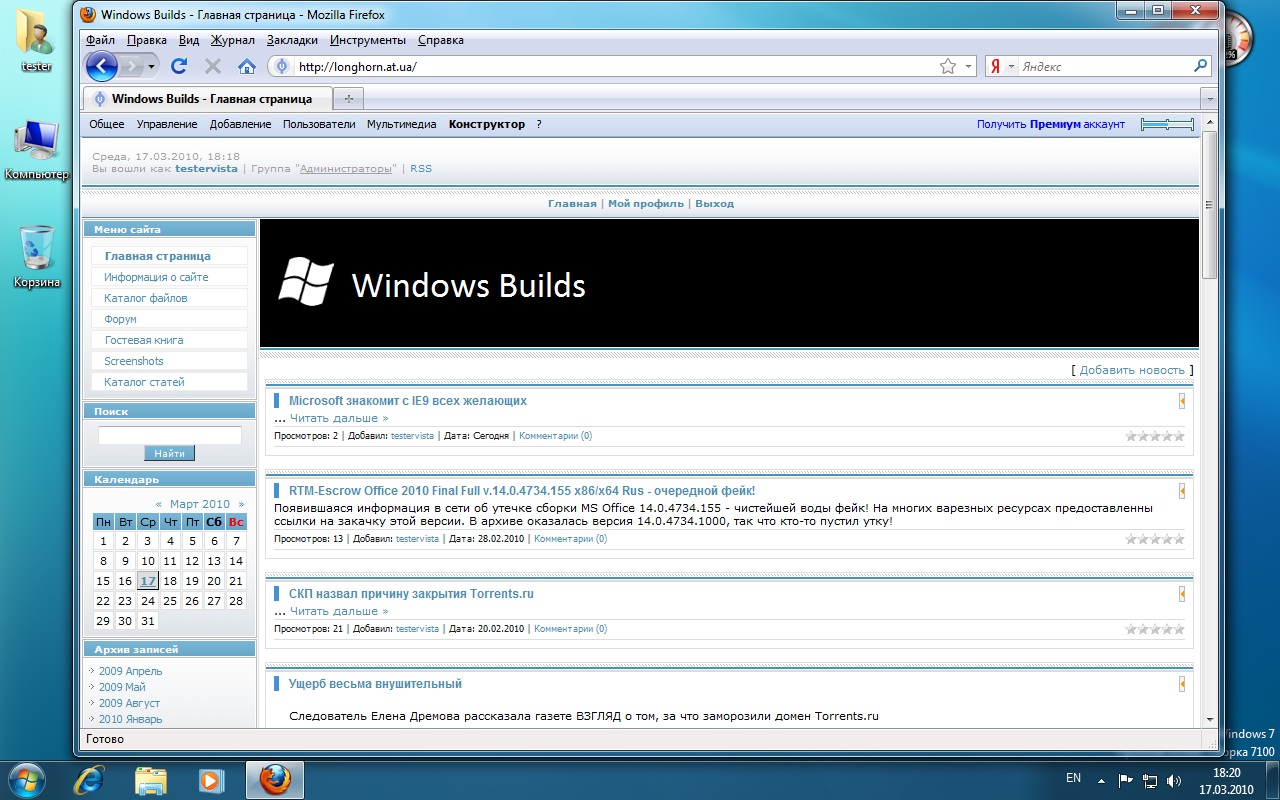The width and height of the screenshot is (1280, 800).
Task: Click edit arrow icon of Office 2010 news entry
Action: point(1182,491)
